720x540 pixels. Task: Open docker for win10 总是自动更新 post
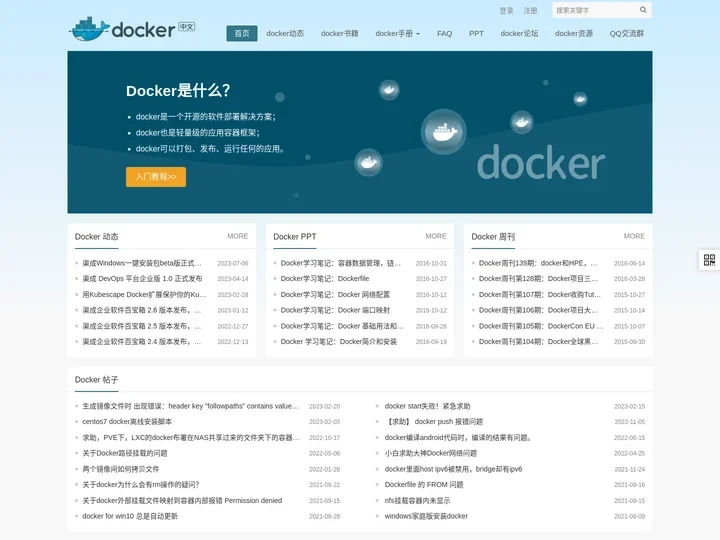point(130,516)
